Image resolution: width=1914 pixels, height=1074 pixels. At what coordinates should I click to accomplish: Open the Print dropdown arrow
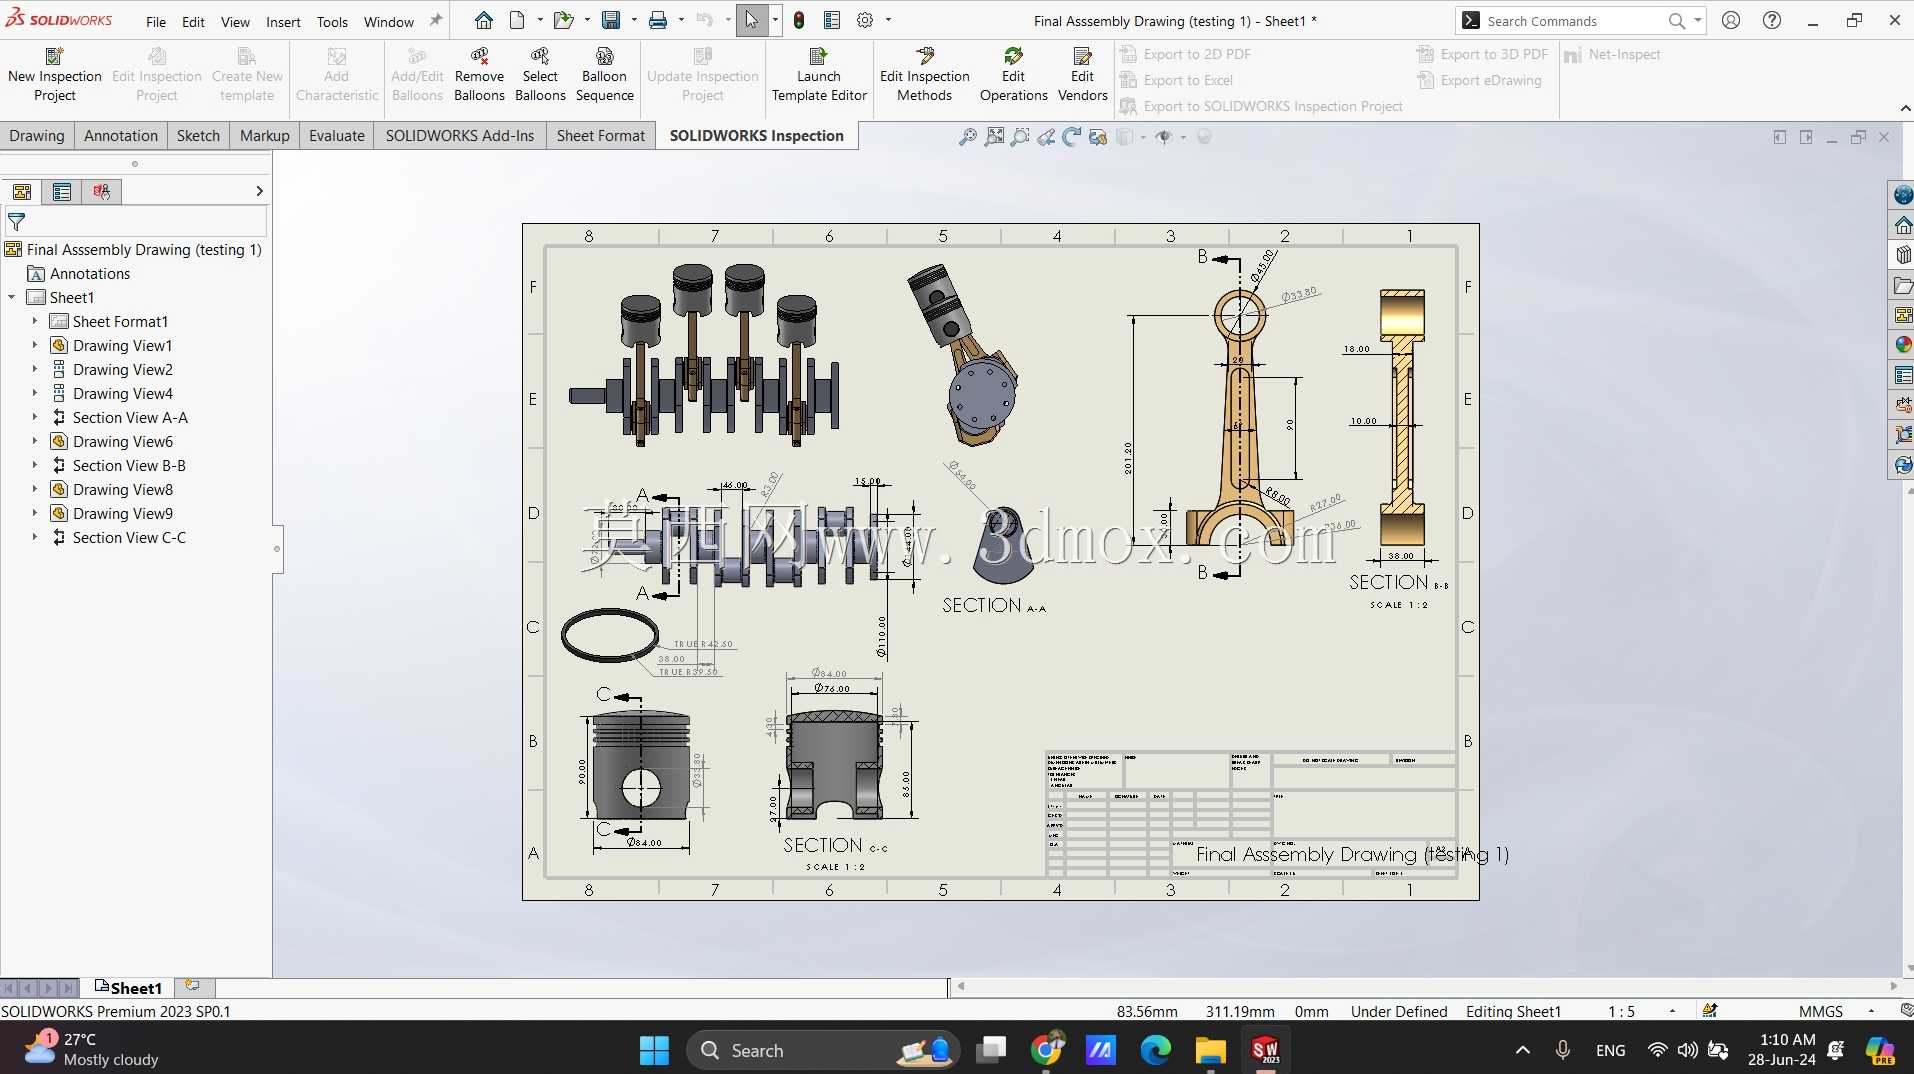click(681, 20)
